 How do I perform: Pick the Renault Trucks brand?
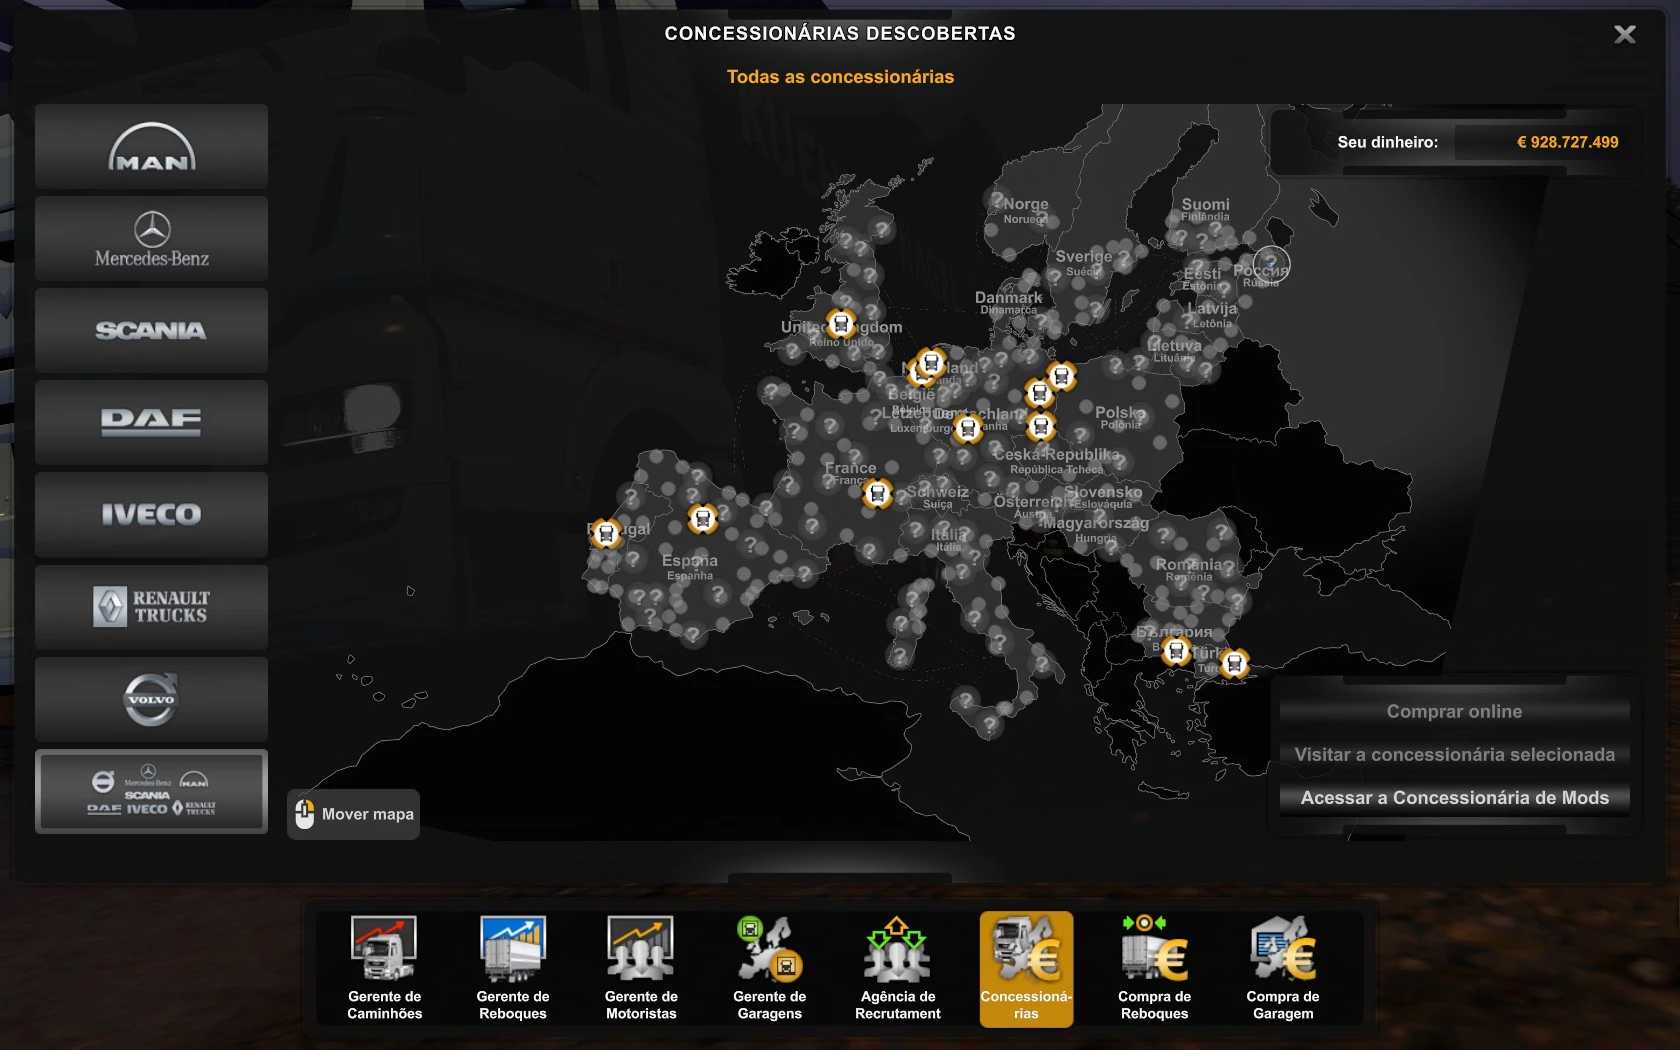coord(151,607)
